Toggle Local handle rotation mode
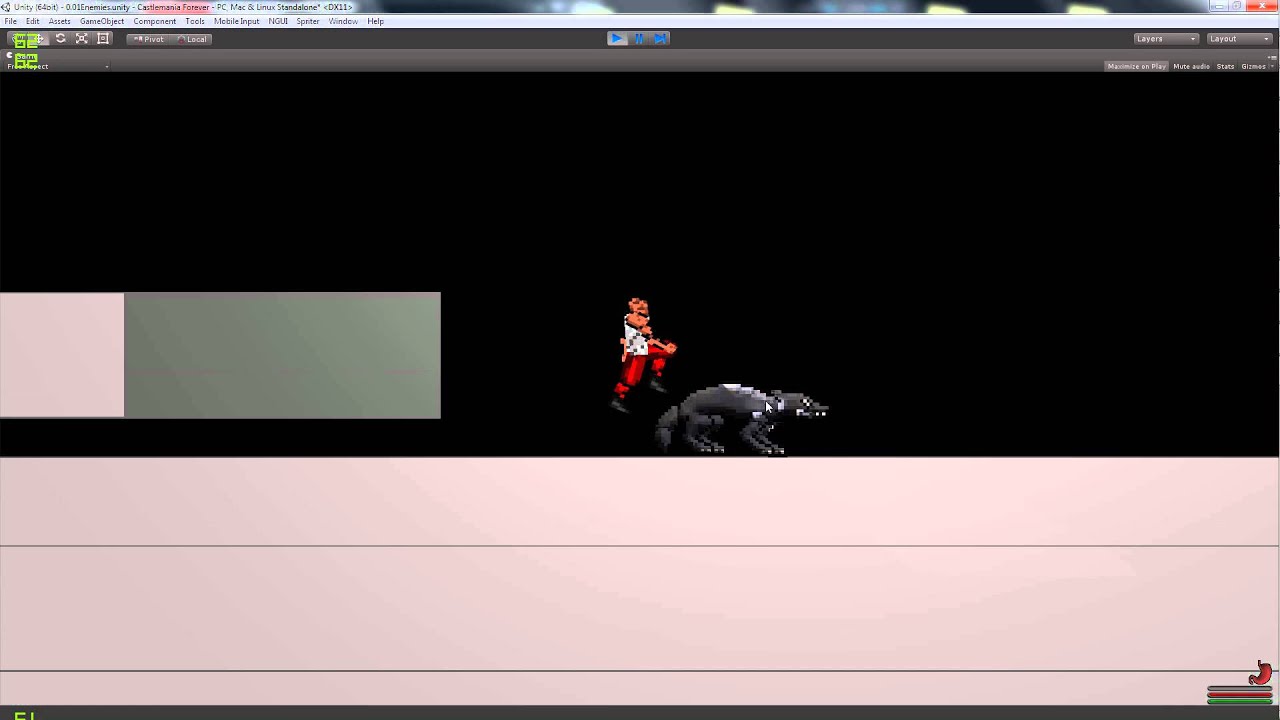The image size is (1280, 720). click(x=191, y=39)
